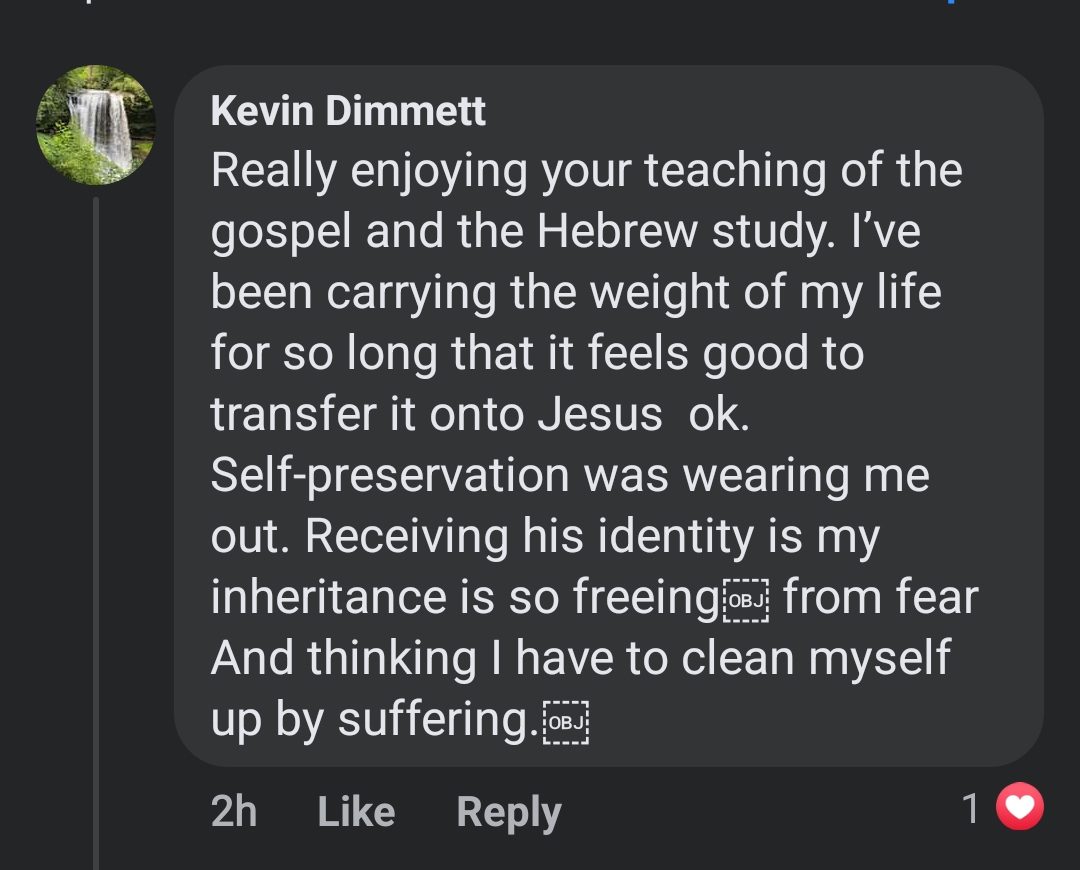View the reaction count number 1
Viewport: 1080px width, 870px height.
[970, 809]
